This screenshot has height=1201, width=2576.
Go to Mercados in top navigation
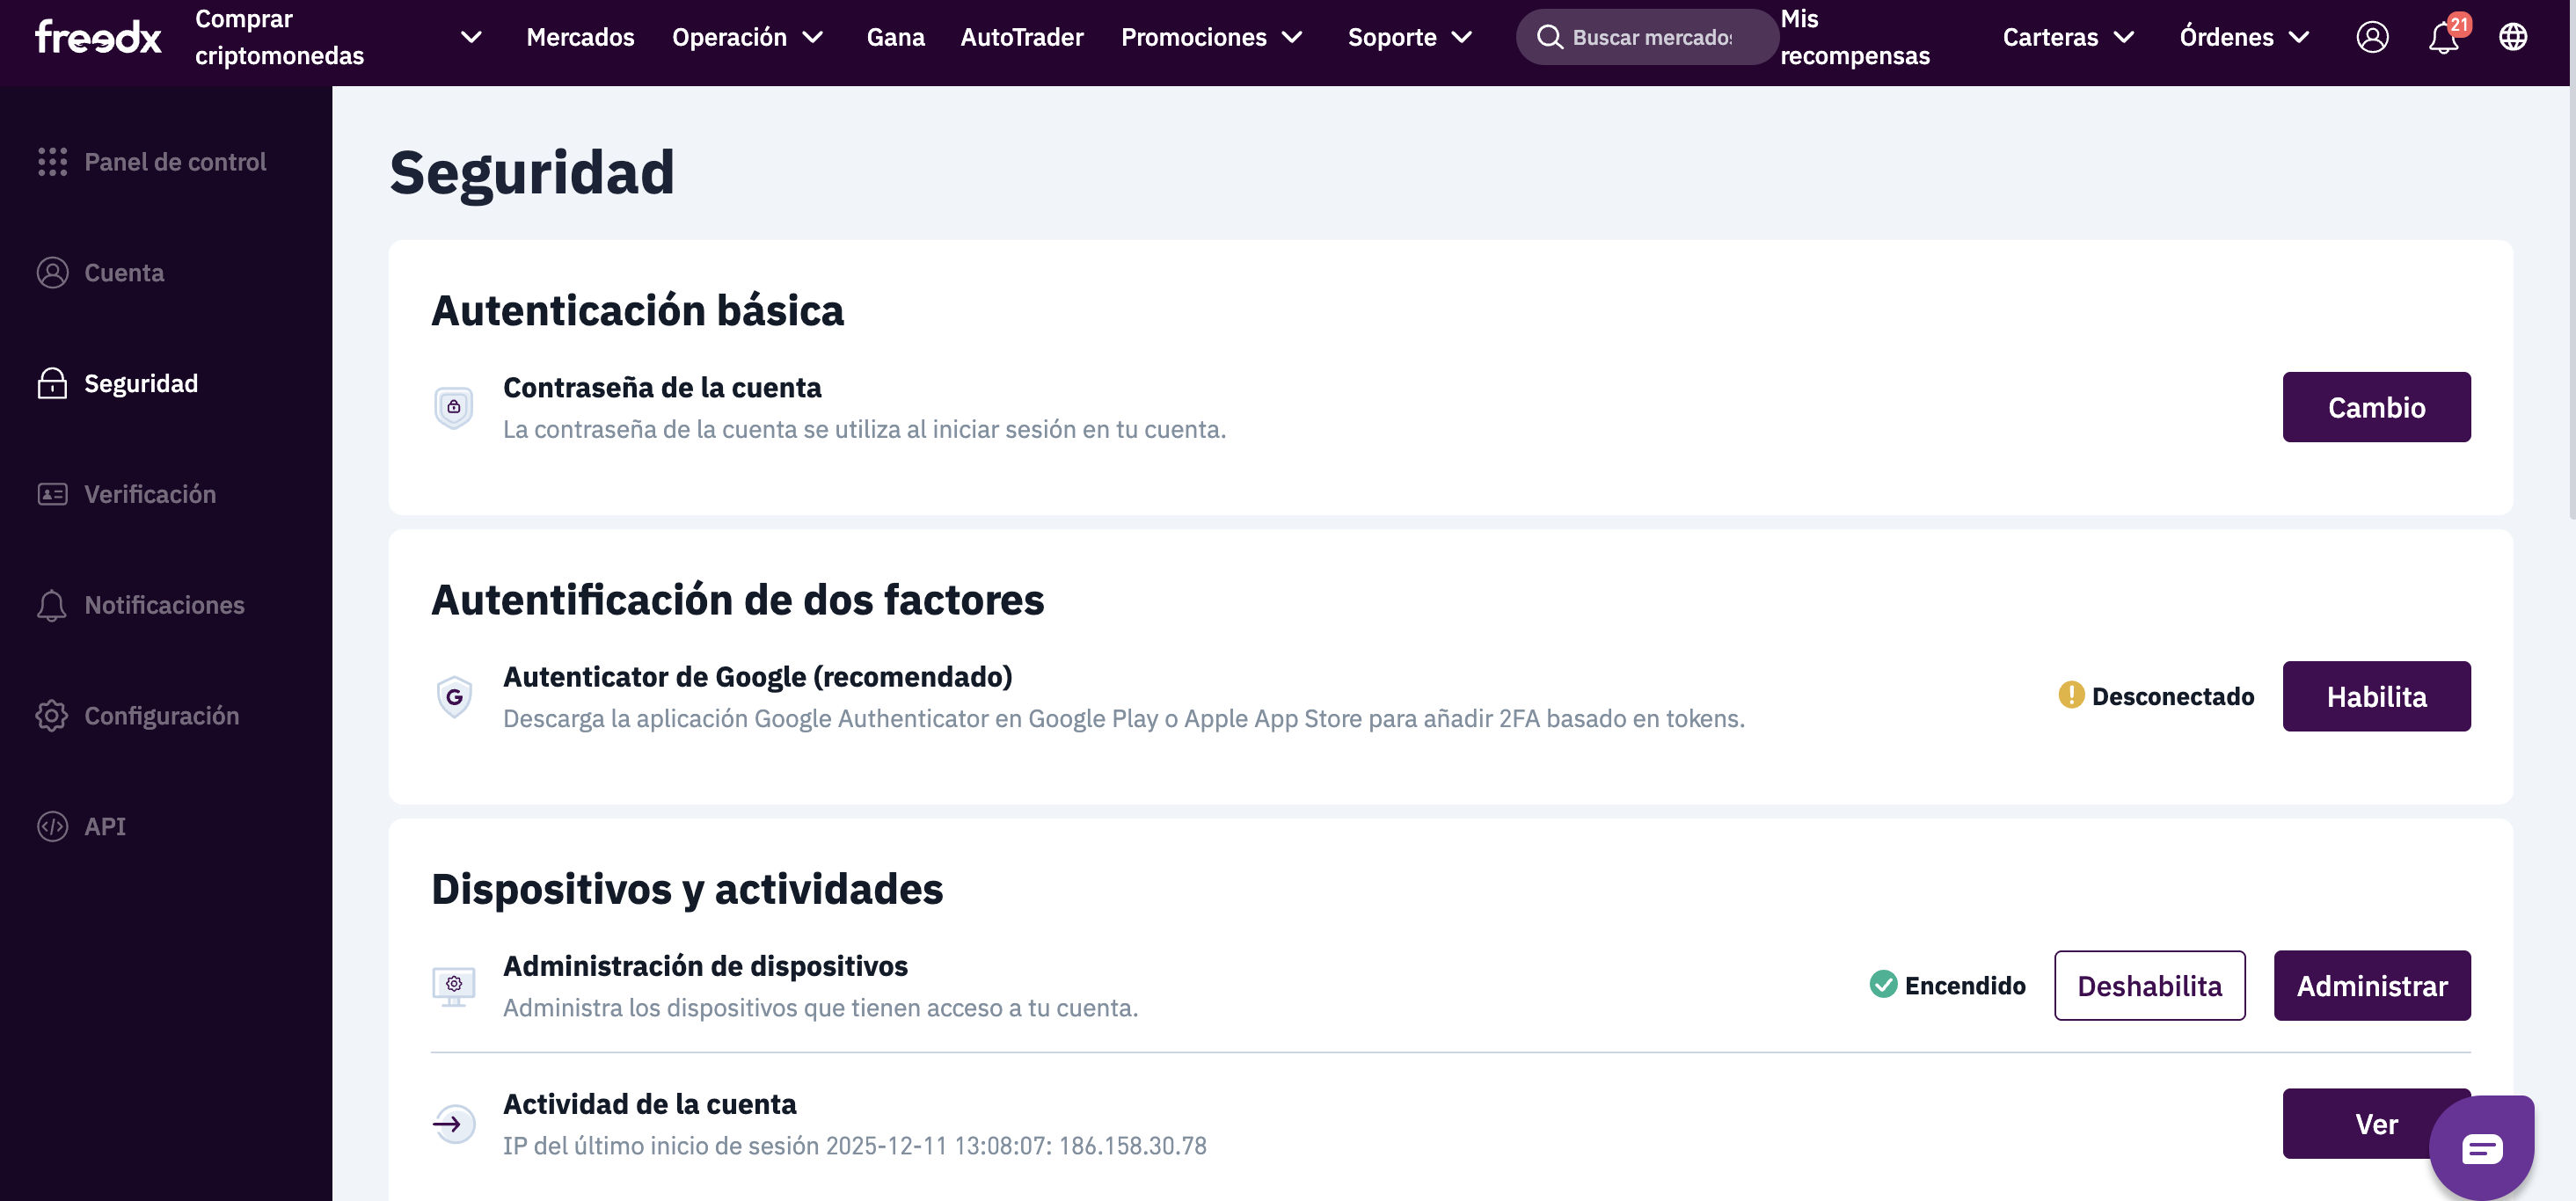(580, 37)
